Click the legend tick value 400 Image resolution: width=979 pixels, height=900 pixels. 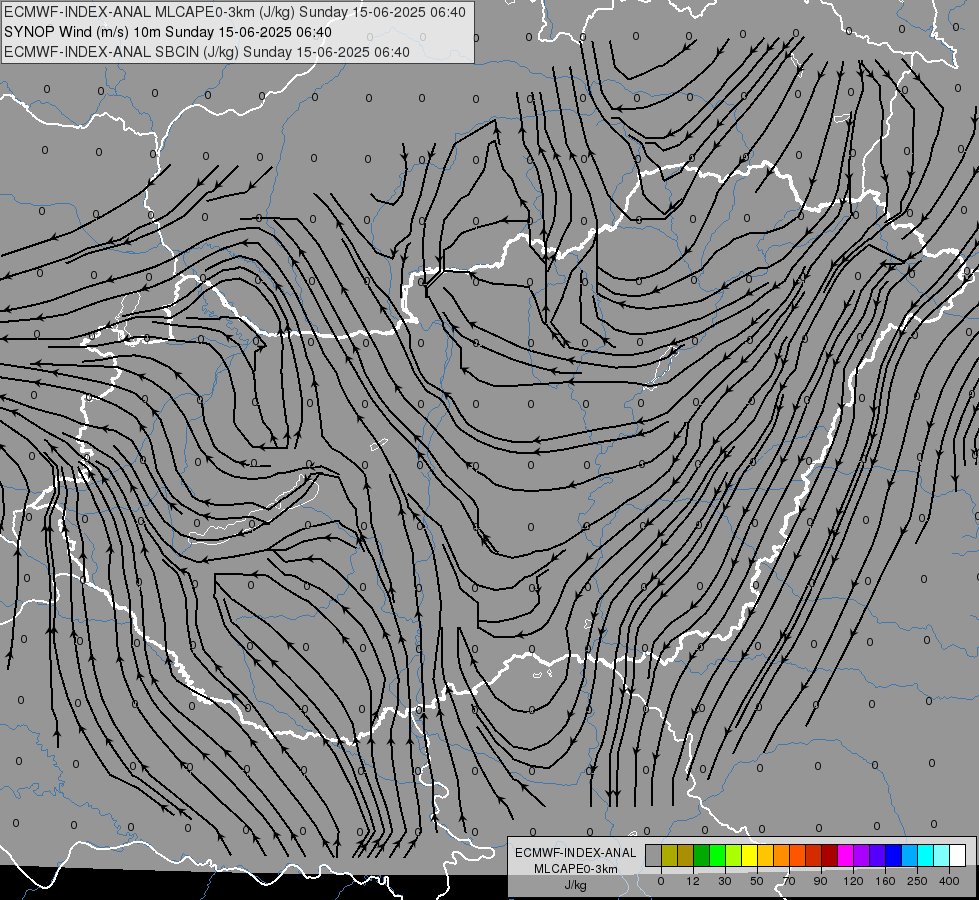pos(949,881)
